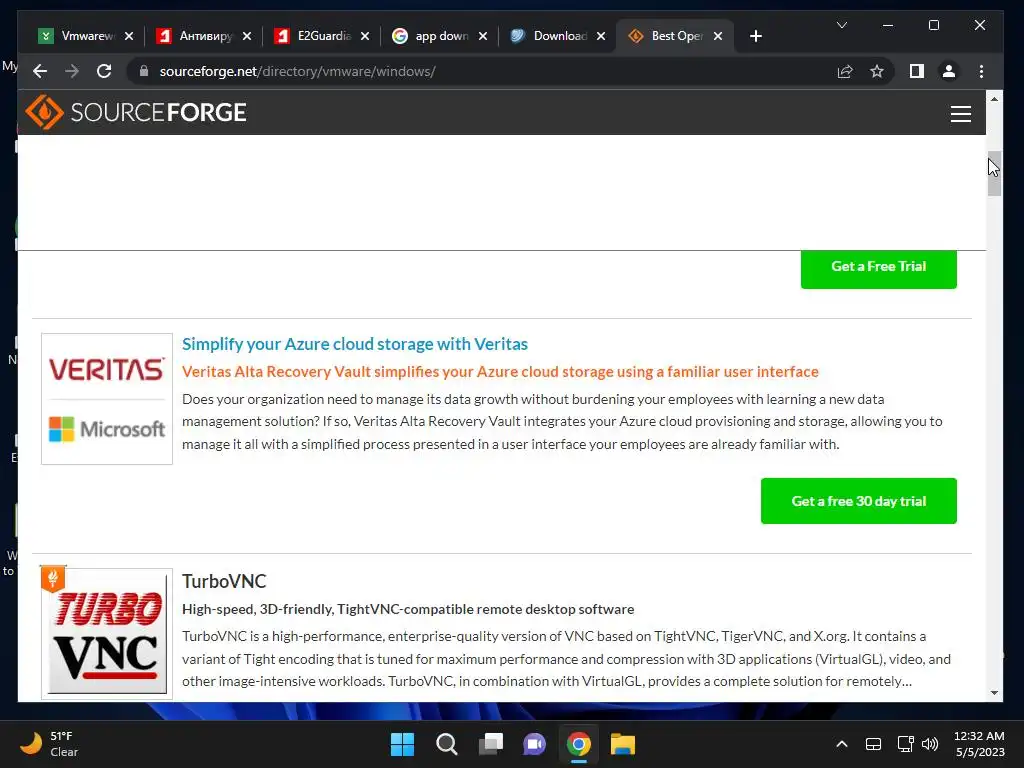Viewport: 1024px width, 768px height.
Task: Click Get a free 30 day trial
Action: pyautogui.click(x=858, y=501)
